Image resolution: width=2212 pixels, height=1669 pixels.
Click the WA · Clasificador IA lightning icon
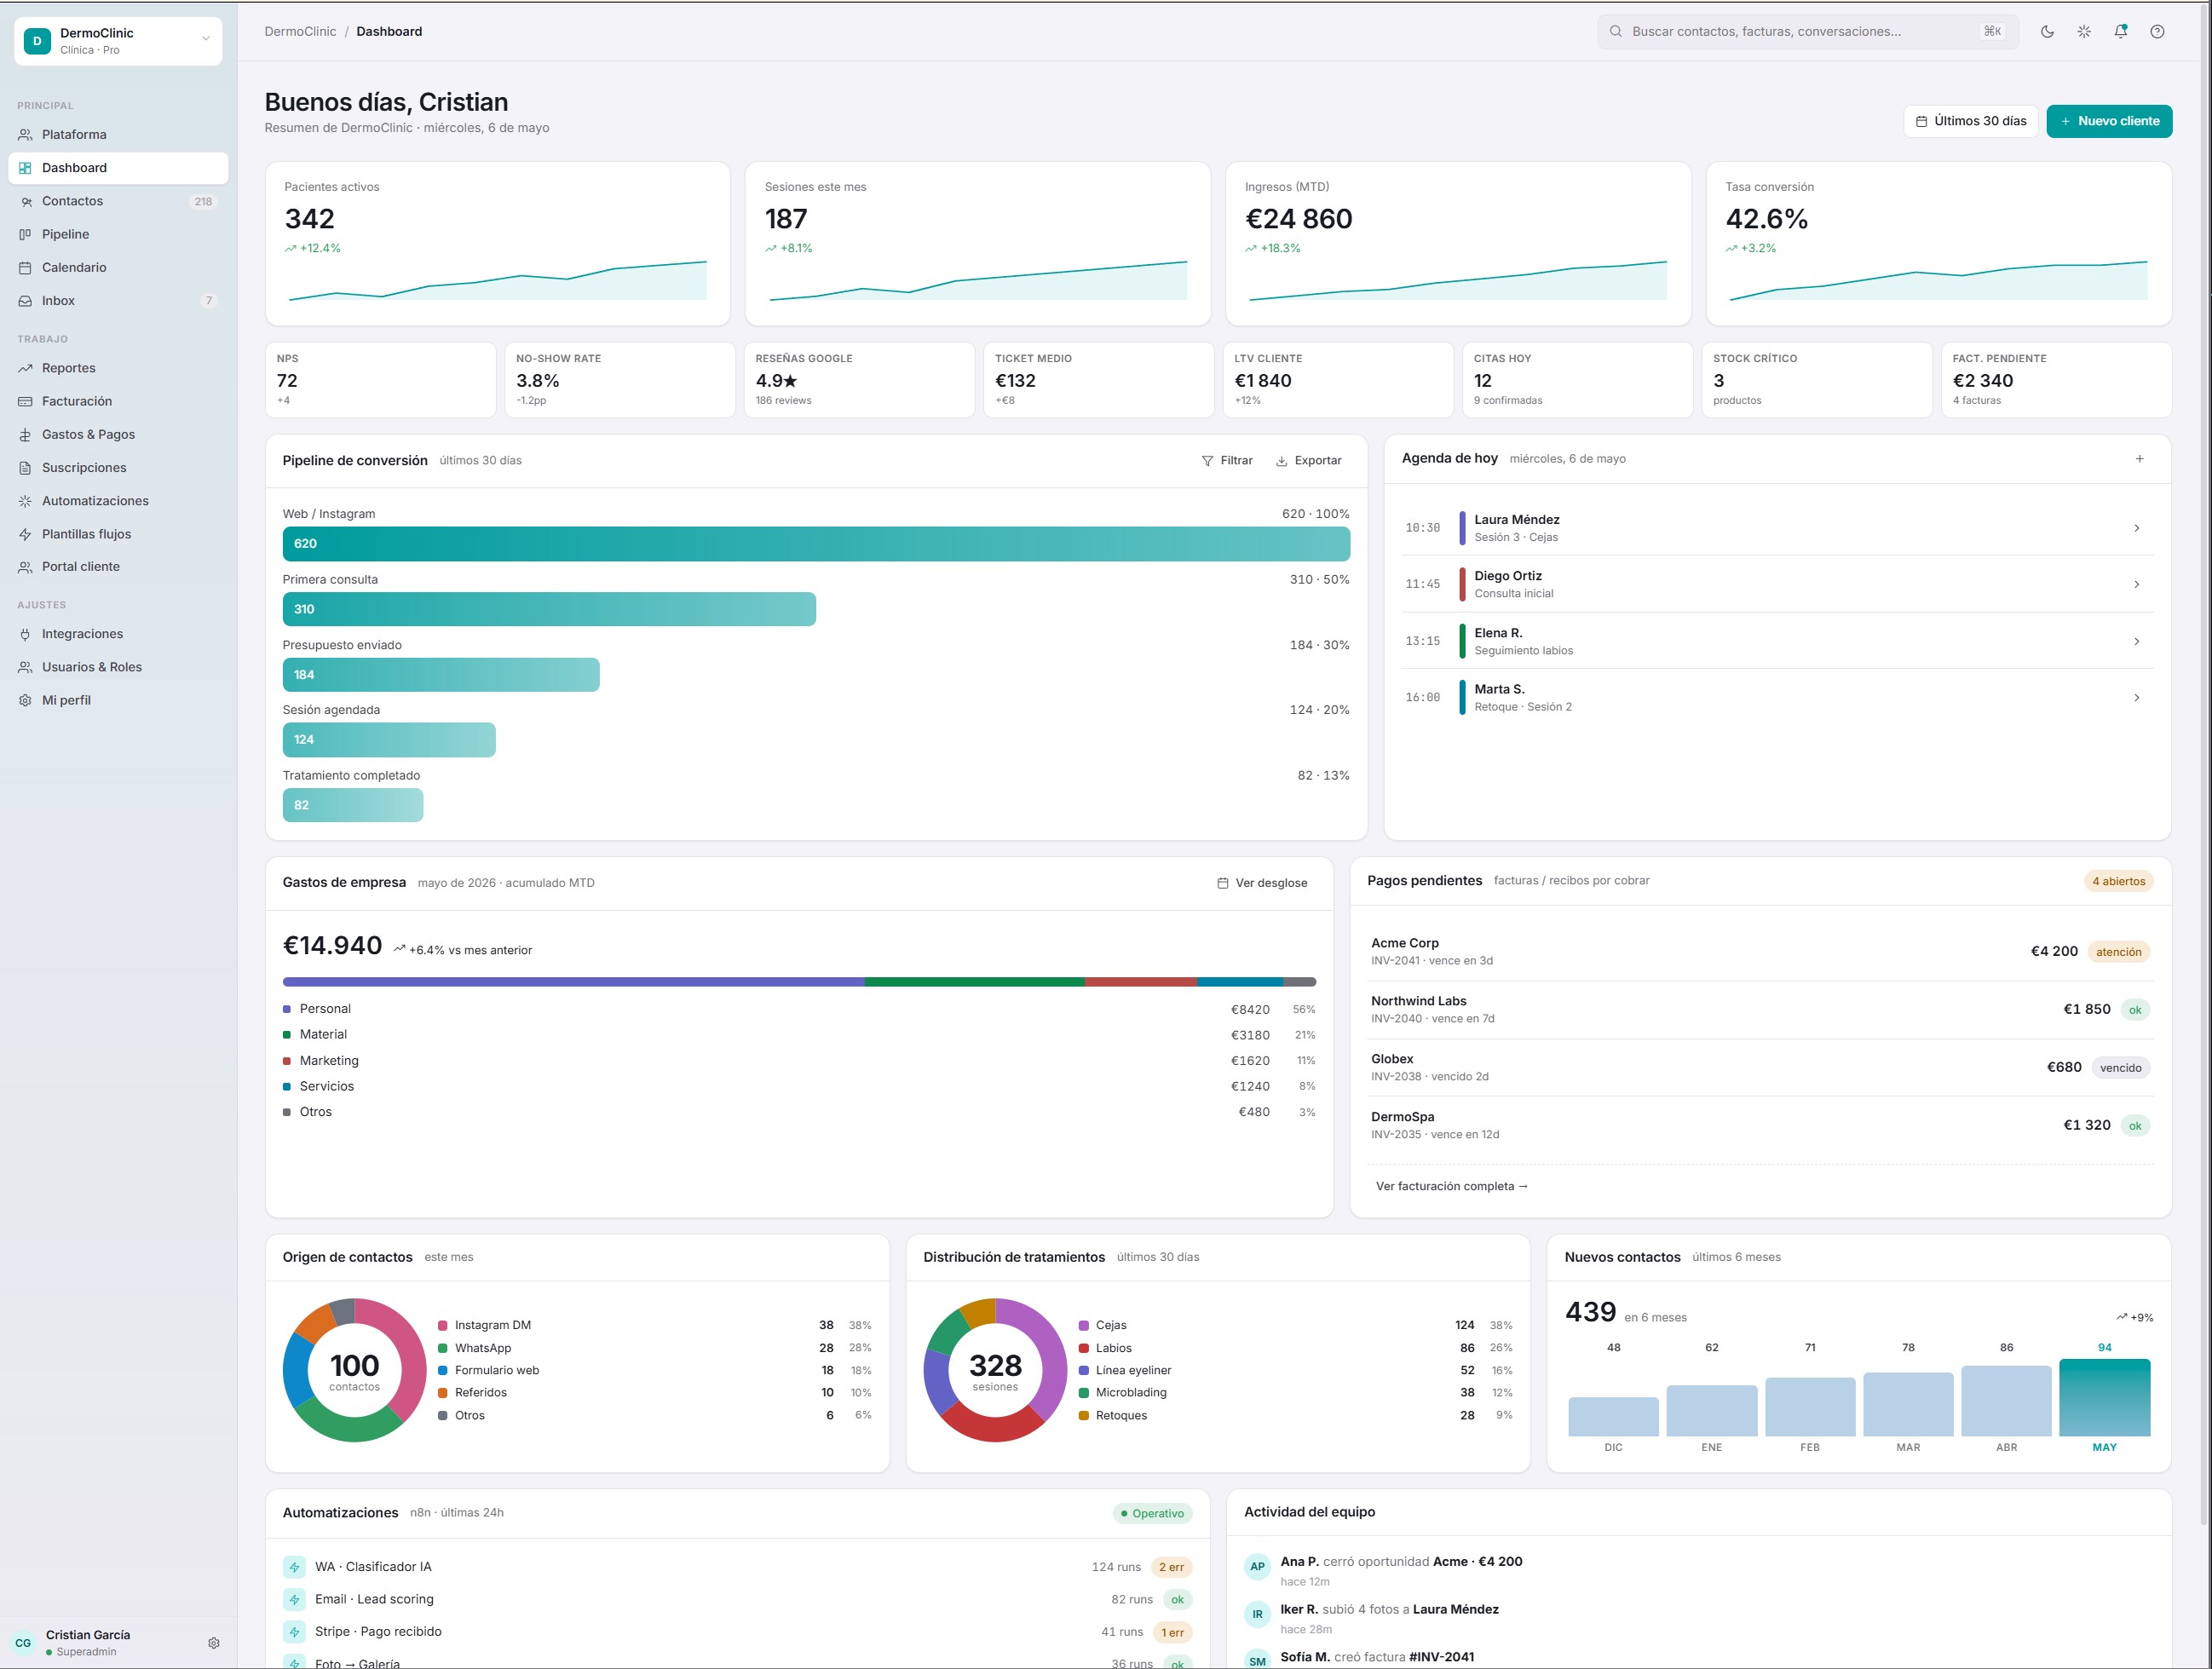pyautogui.click(x=294, y=1567)
